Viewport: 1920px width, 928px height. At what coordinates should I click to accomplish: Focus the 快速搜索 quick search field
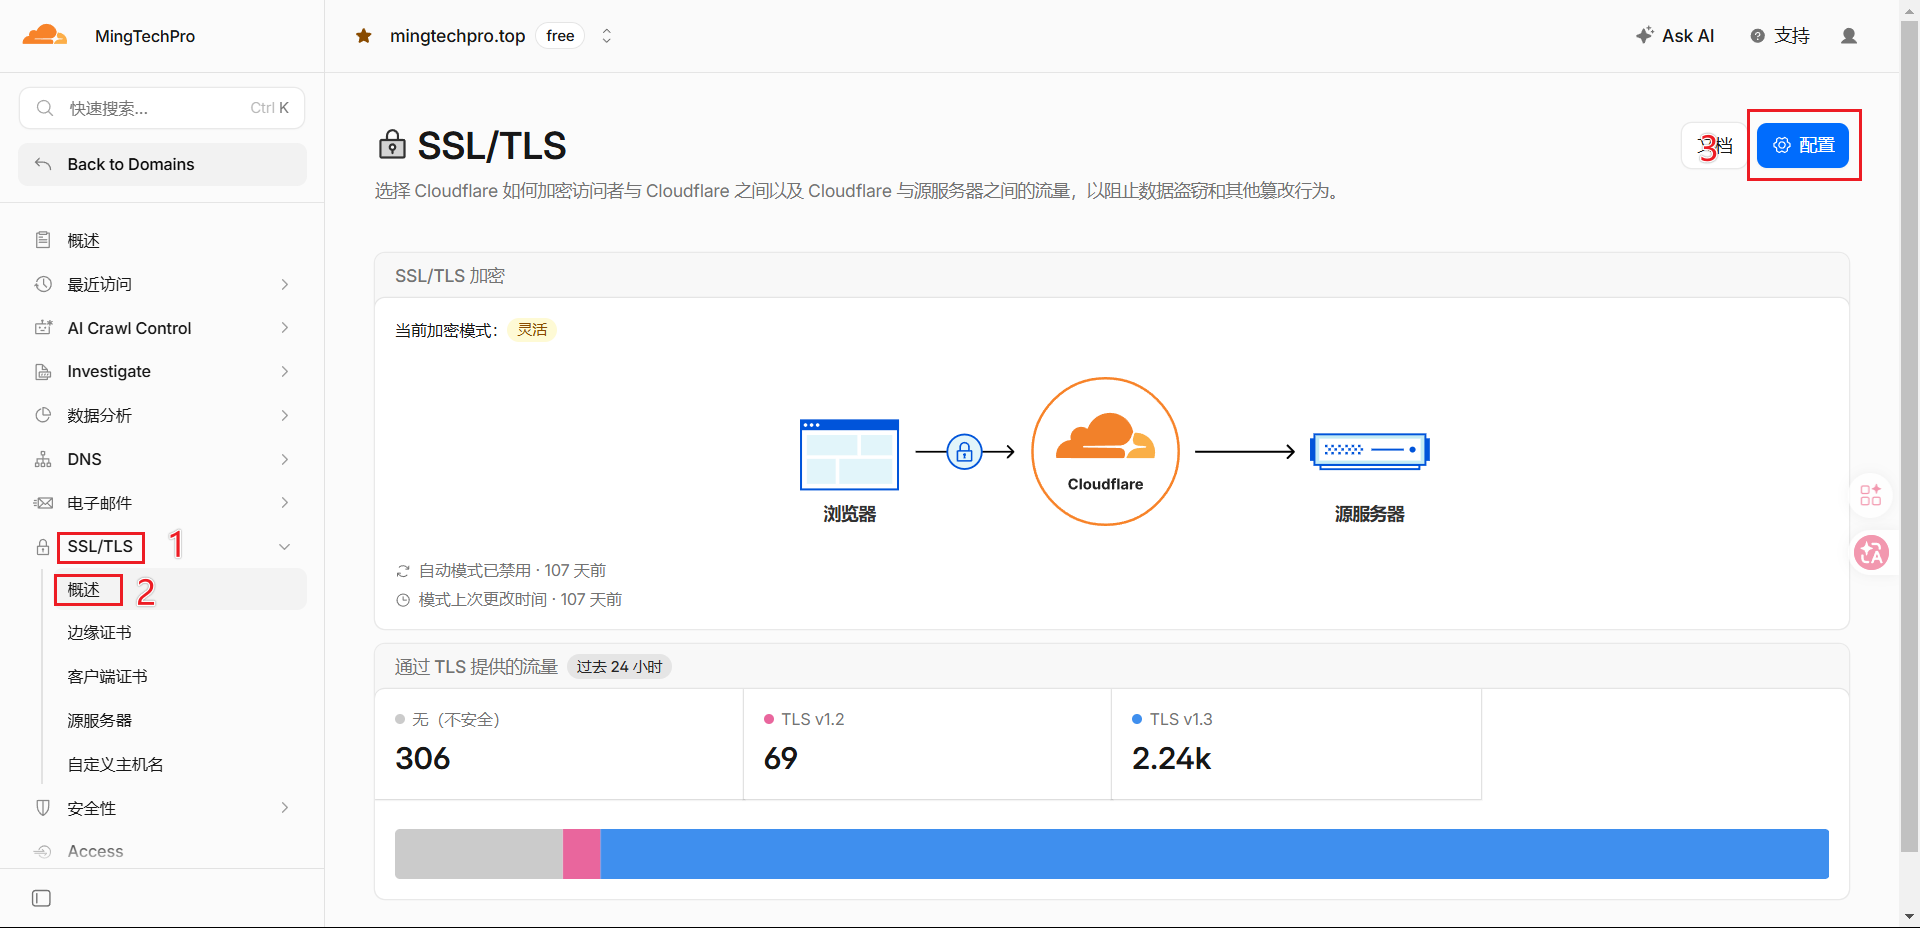pyautogui.click(x=162, y=108)
